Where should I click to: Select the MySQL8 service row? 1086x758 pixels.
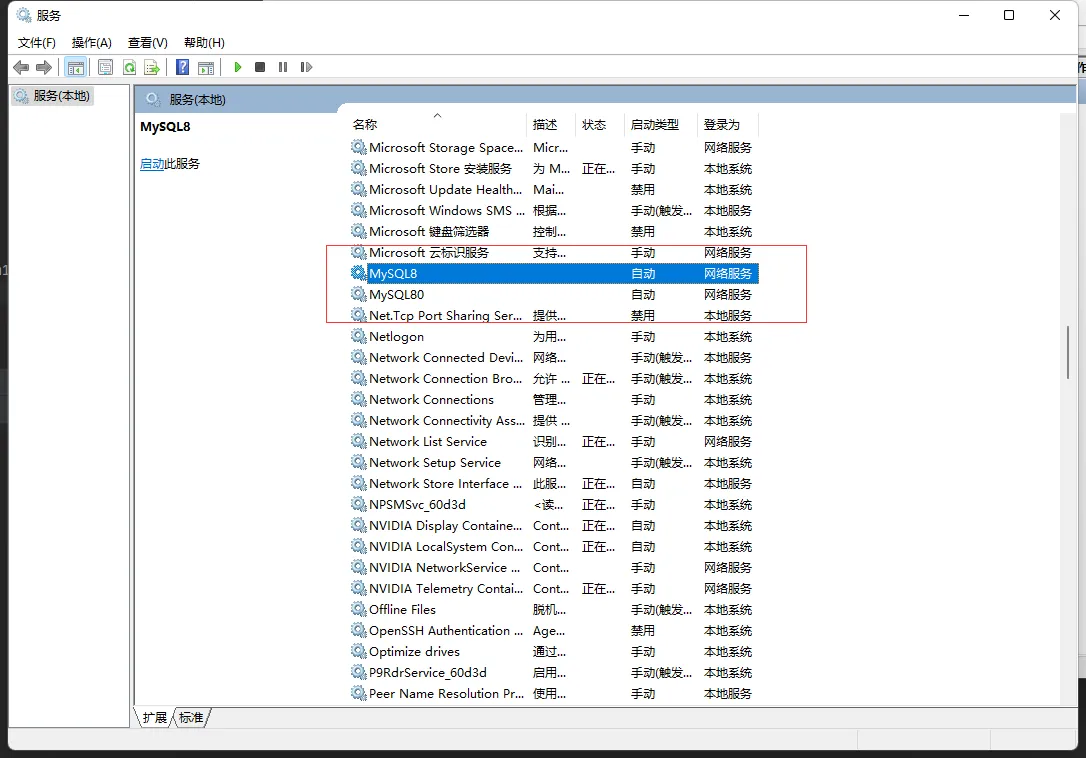[554, 274]
